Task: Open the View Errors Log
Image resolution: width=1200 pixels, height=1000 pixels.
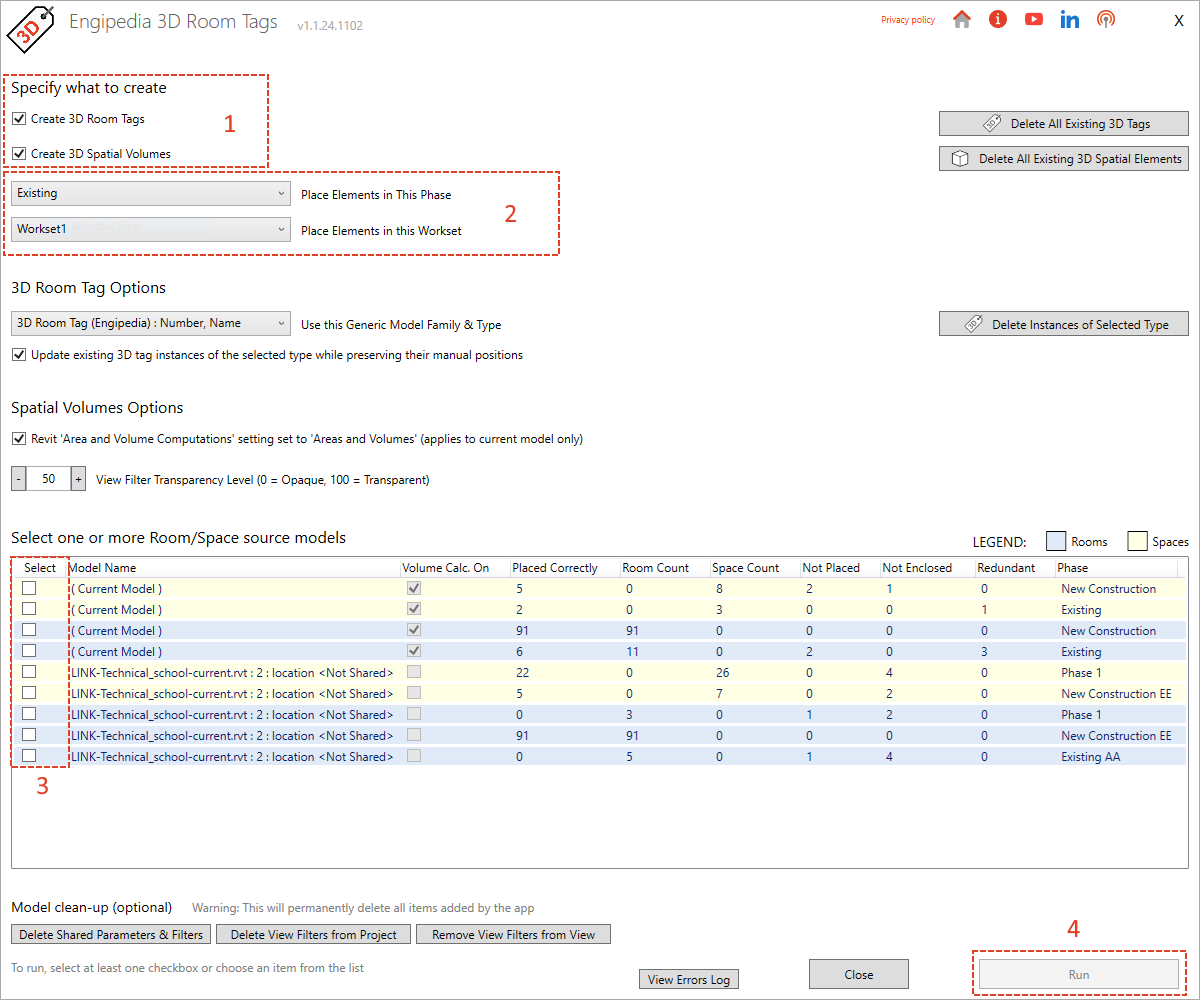Action: [689, 979]
